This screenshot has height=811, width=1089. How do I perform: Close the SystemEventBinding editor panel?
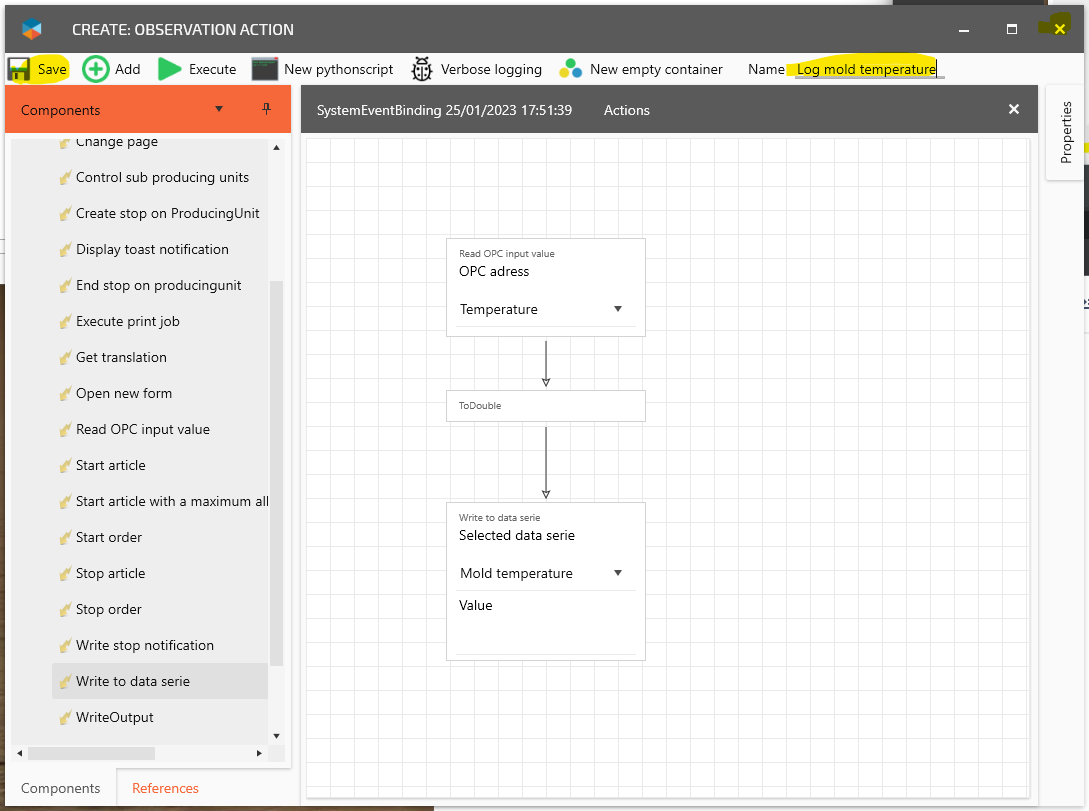(x=1014, y=109)
